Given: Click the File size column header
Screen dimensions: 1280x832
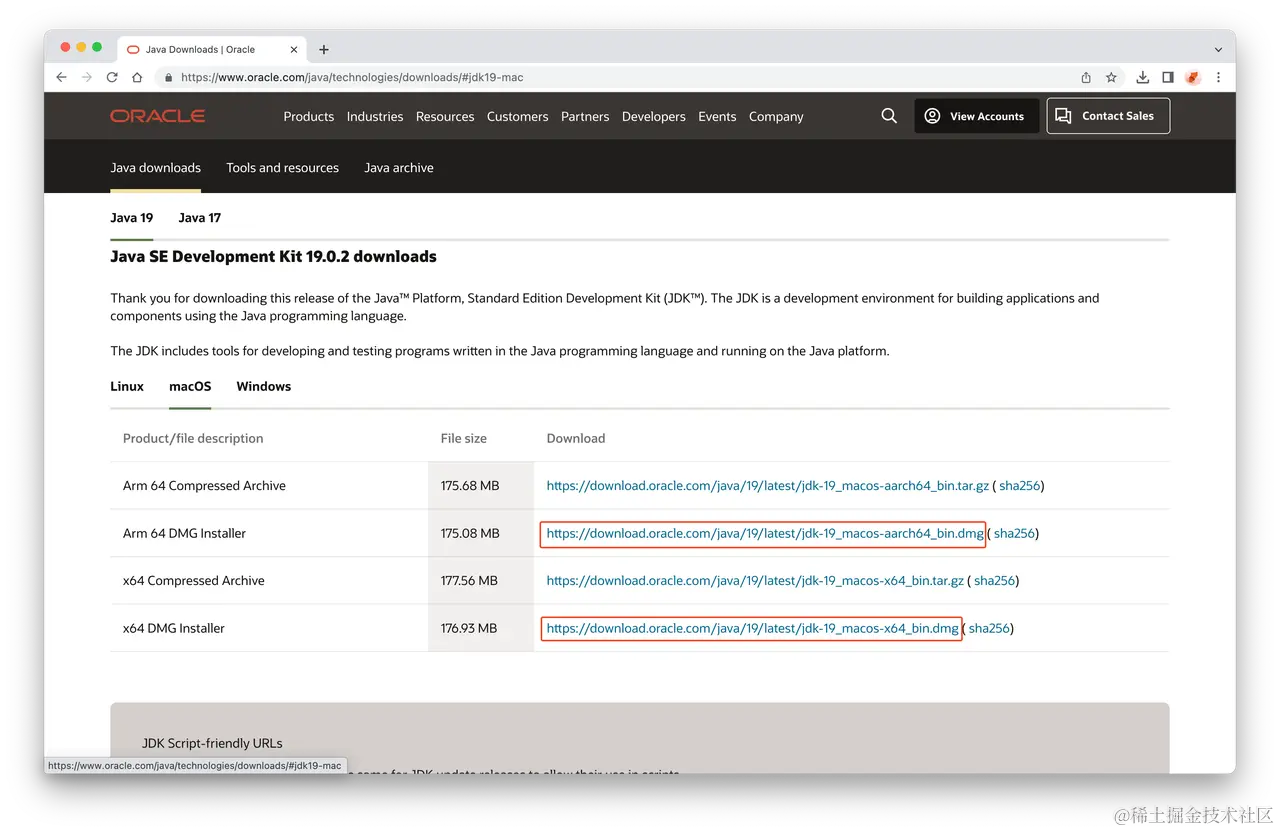Looking at the screenshot, I should point(464,439).
